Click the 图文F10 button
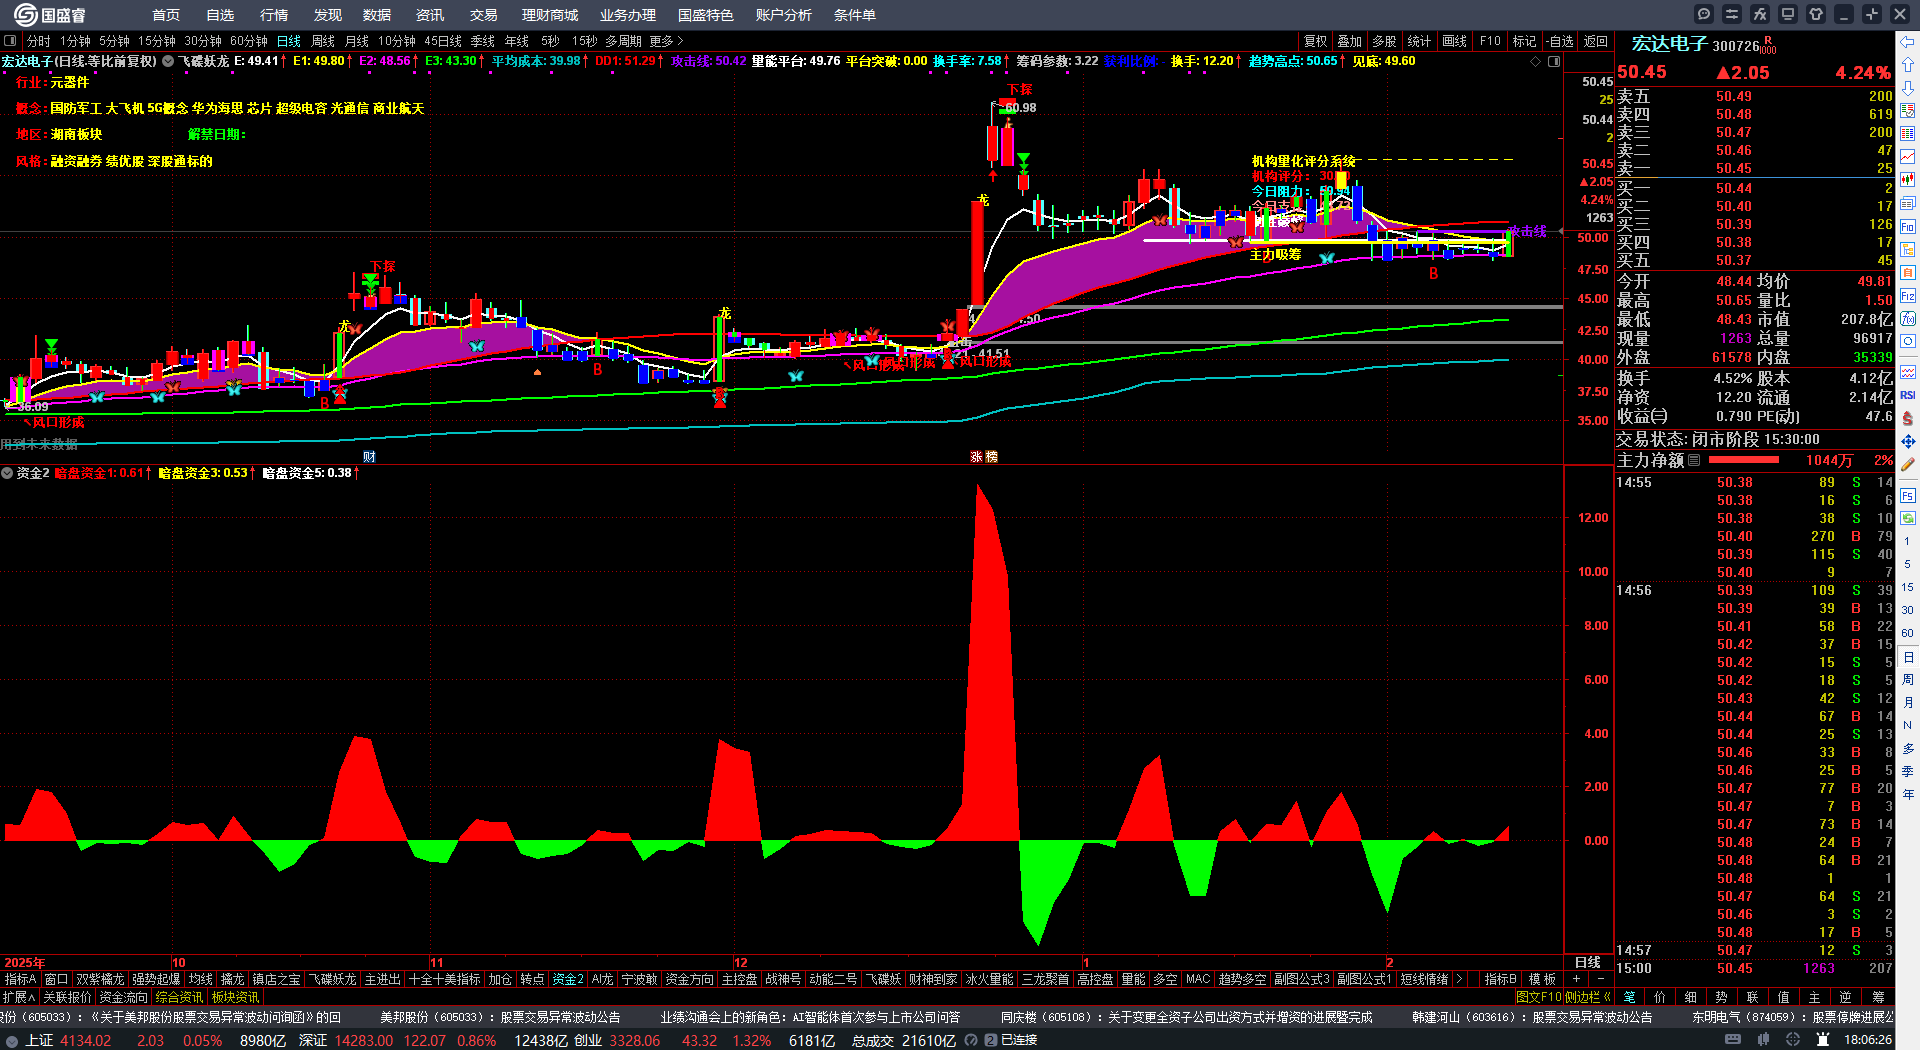 [1538, 997]
